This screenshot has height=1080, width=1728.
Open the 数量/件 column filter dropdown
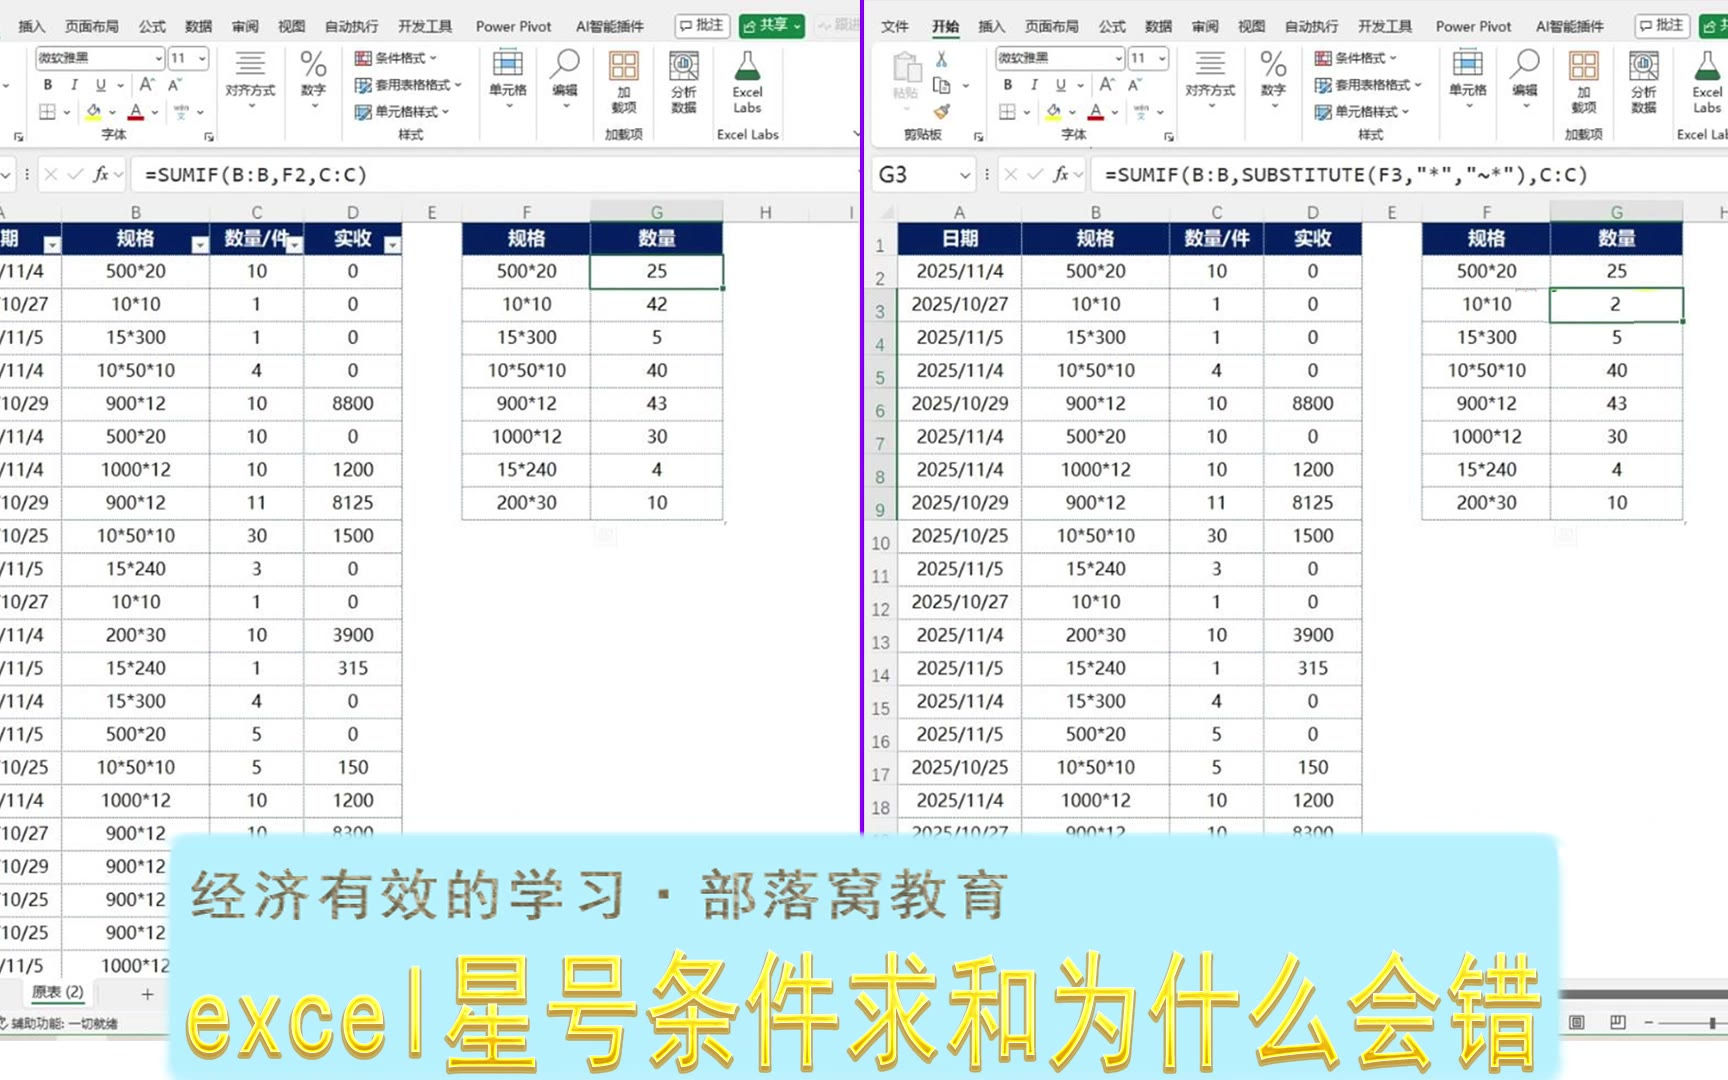click(294, 244)
